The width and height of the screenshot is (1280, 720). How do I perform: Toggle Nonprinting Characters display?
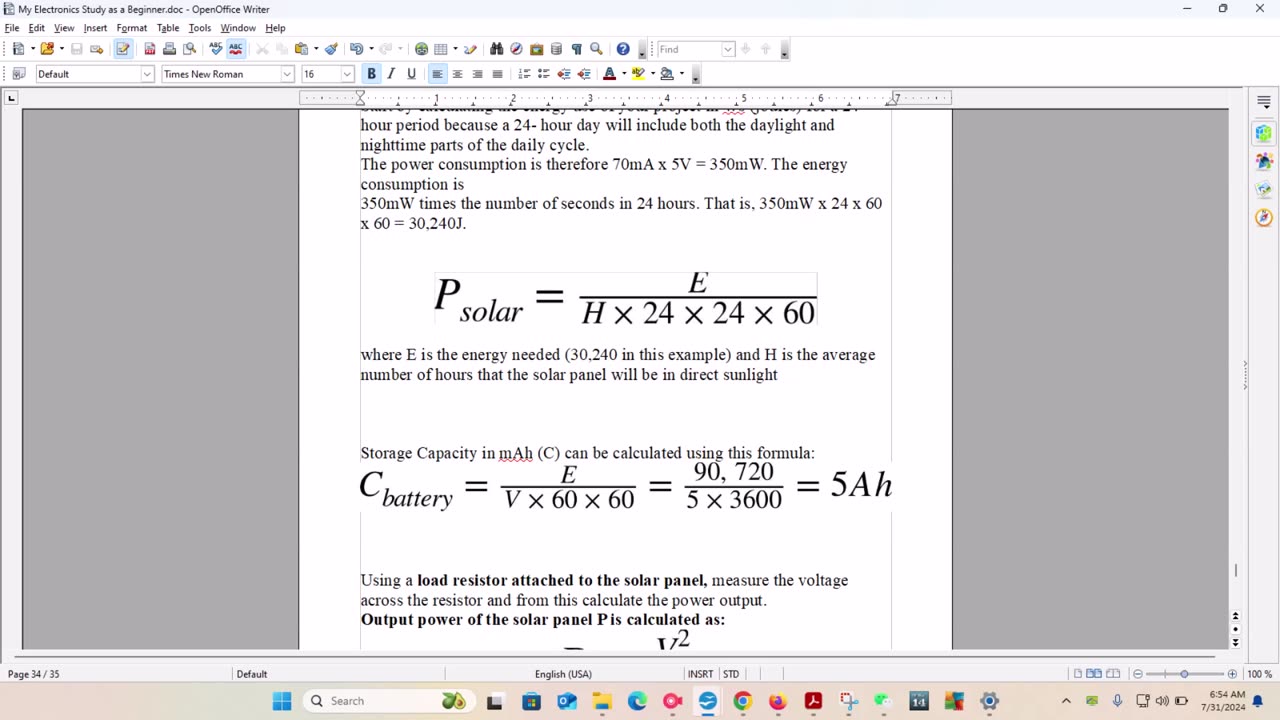(x=576, y=49)
